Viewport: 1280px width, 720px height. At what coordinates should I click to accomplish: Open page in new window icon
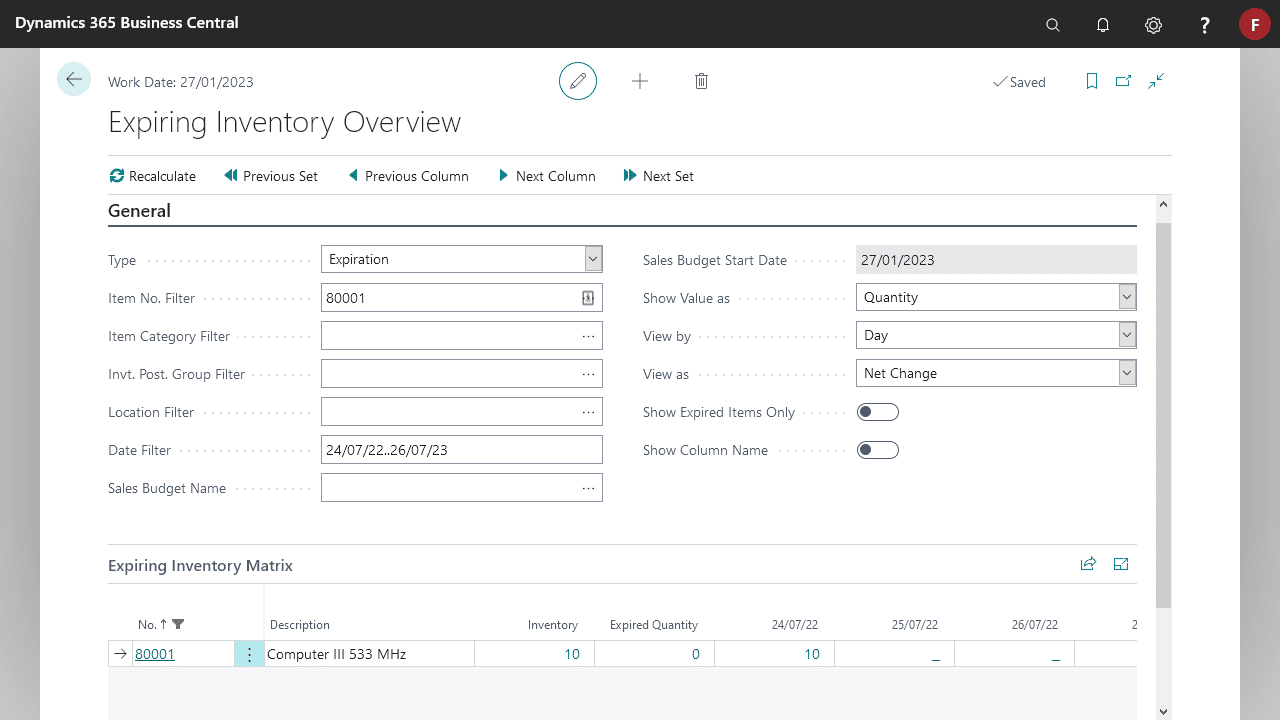[1124, 81]
